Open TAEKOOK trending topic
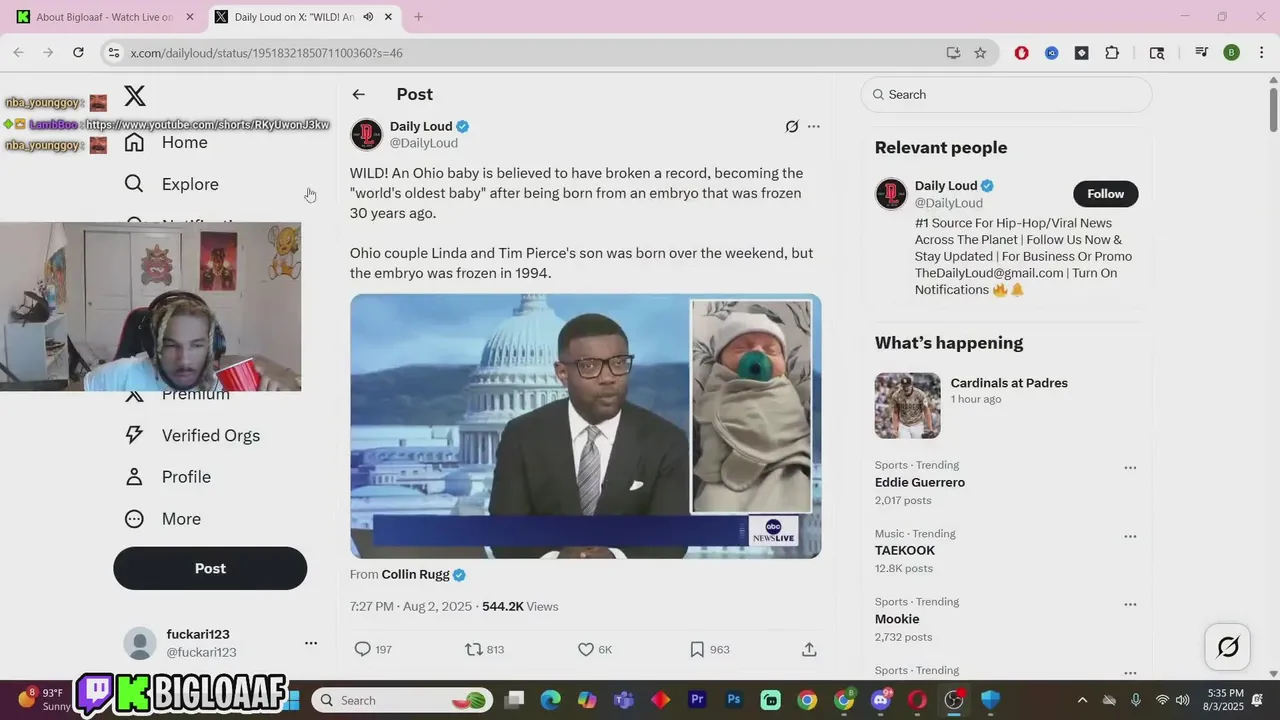 pyautogui.click(x=905, y=550)
